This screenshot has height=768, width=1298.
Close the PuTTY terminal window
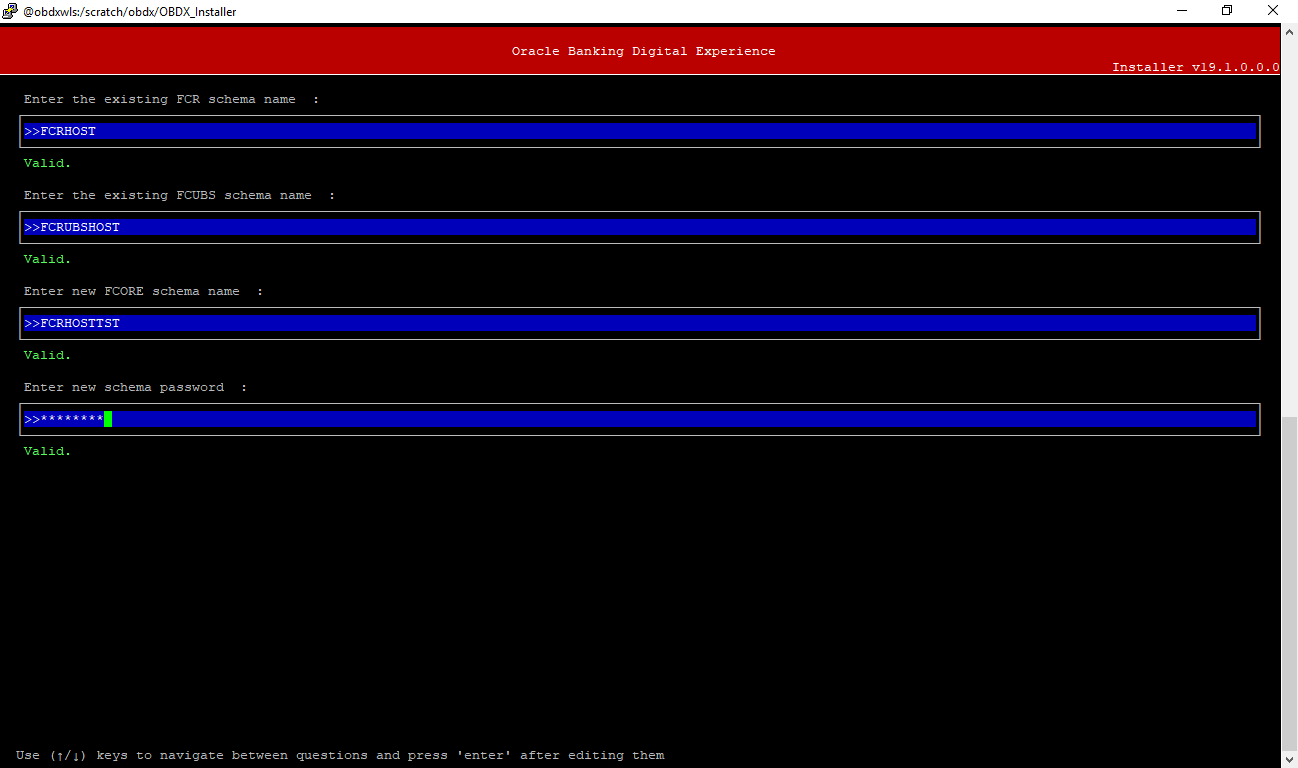pos(1273,11)
